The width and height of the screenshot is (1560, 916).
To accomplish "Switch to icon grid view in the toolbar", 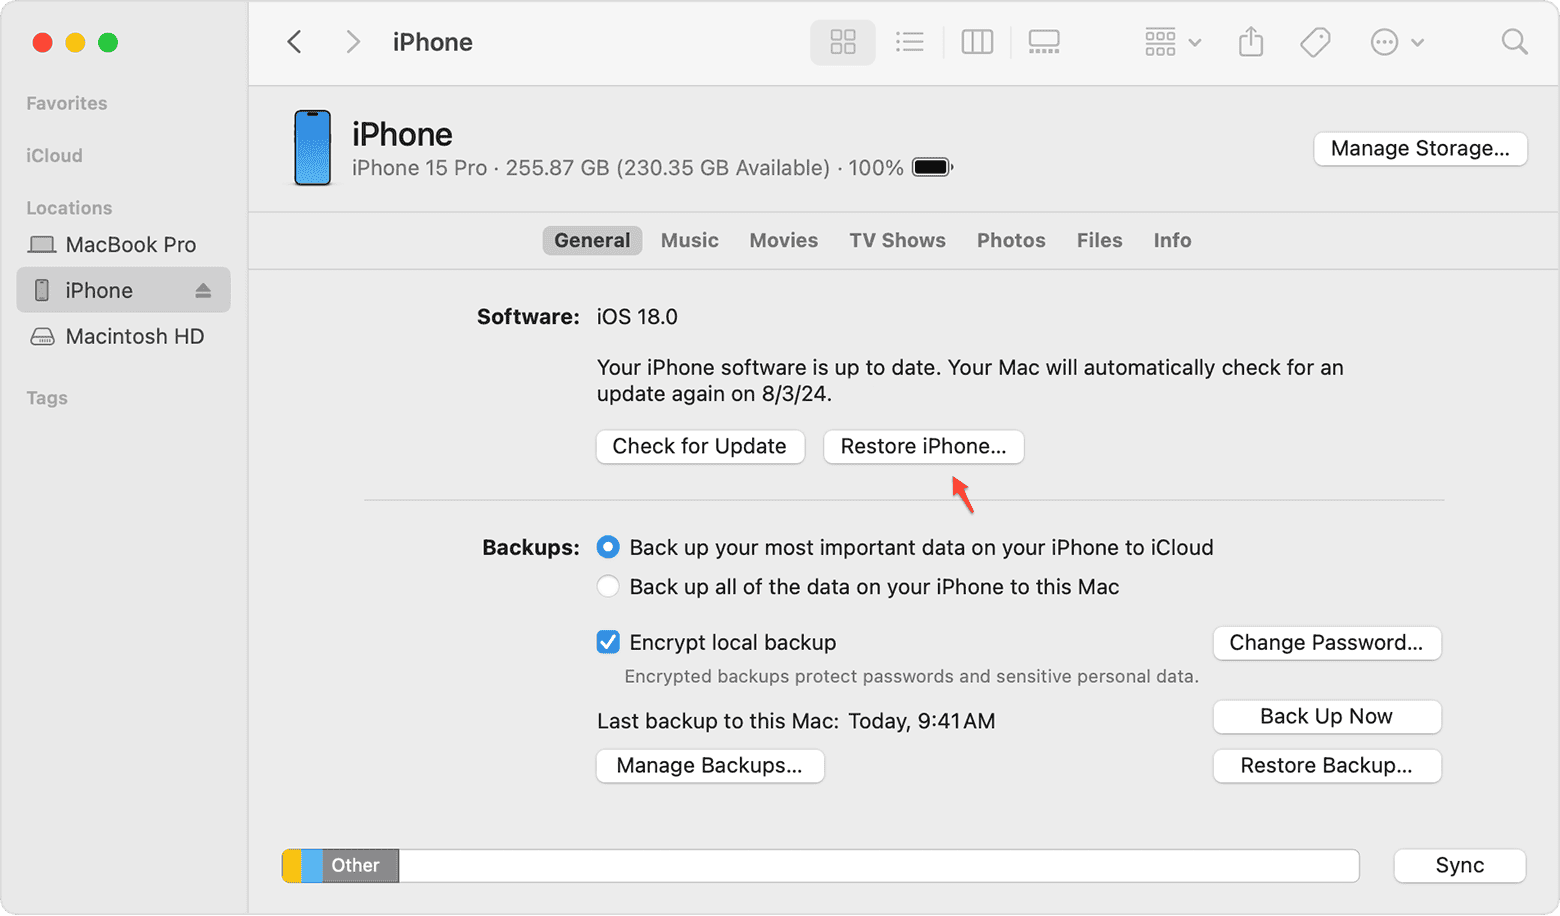I will coord(842,42).
